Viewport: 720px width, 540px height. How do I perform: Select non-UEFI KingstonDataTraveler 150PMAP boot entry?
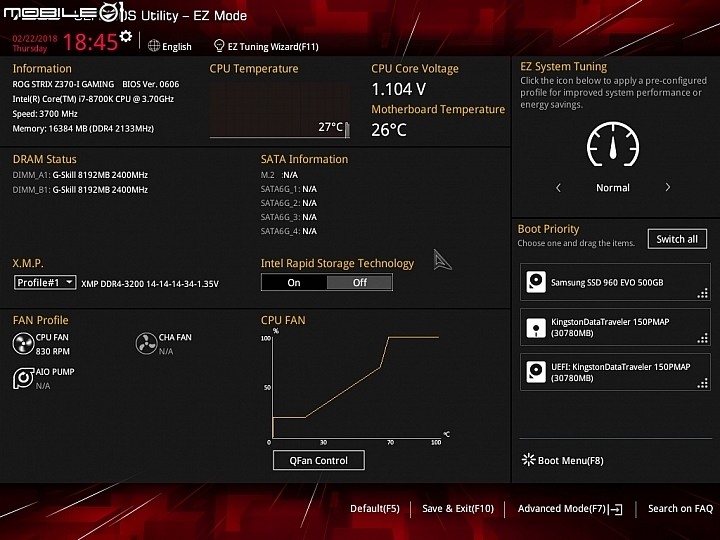pyautogui.click(x=615, y=327)
